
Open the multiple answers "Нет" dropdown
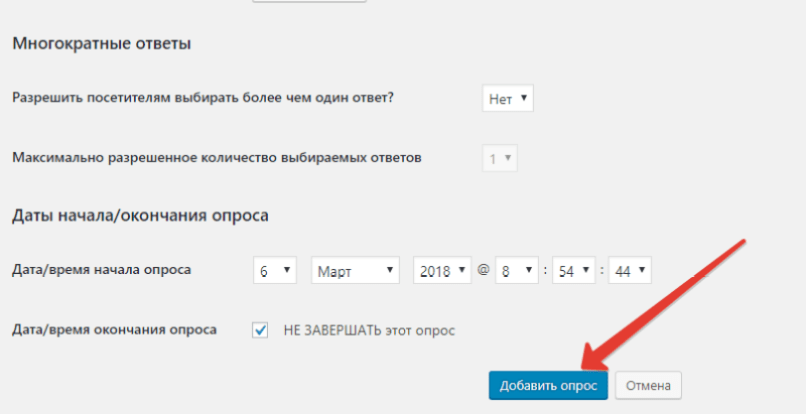click(508, 98)
